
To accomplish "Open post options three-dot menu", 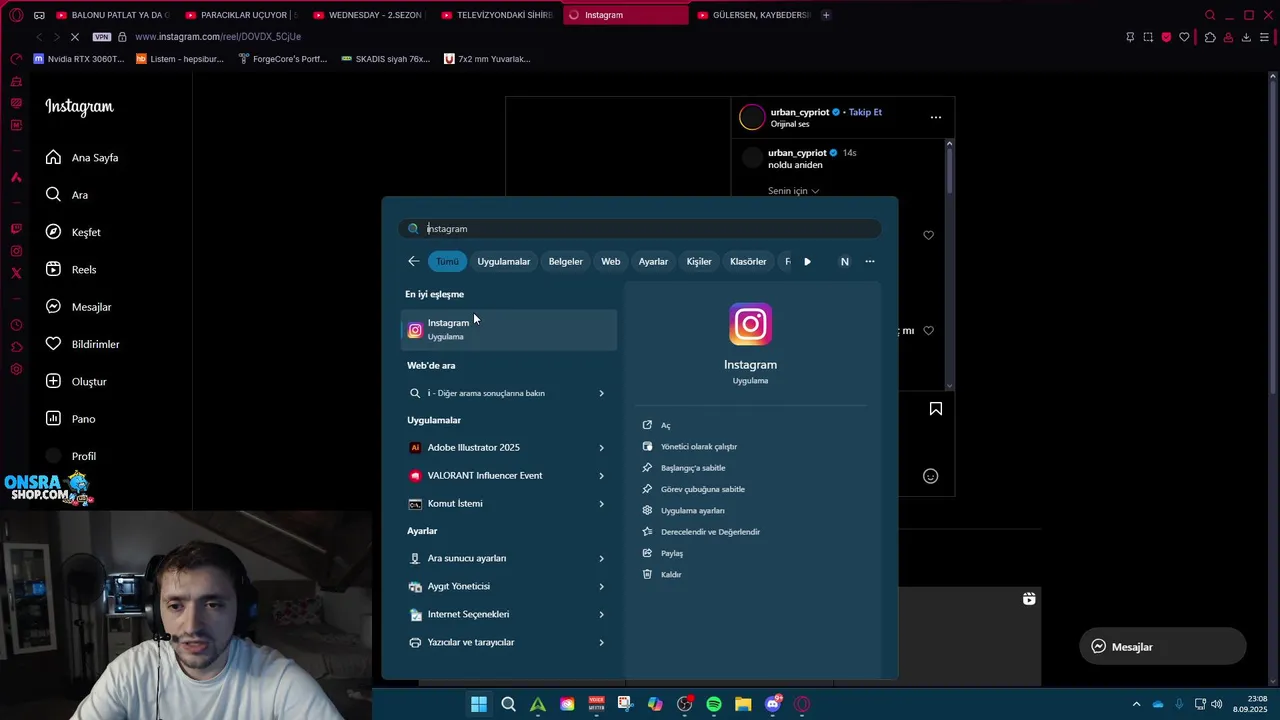I will pos(936,117).
